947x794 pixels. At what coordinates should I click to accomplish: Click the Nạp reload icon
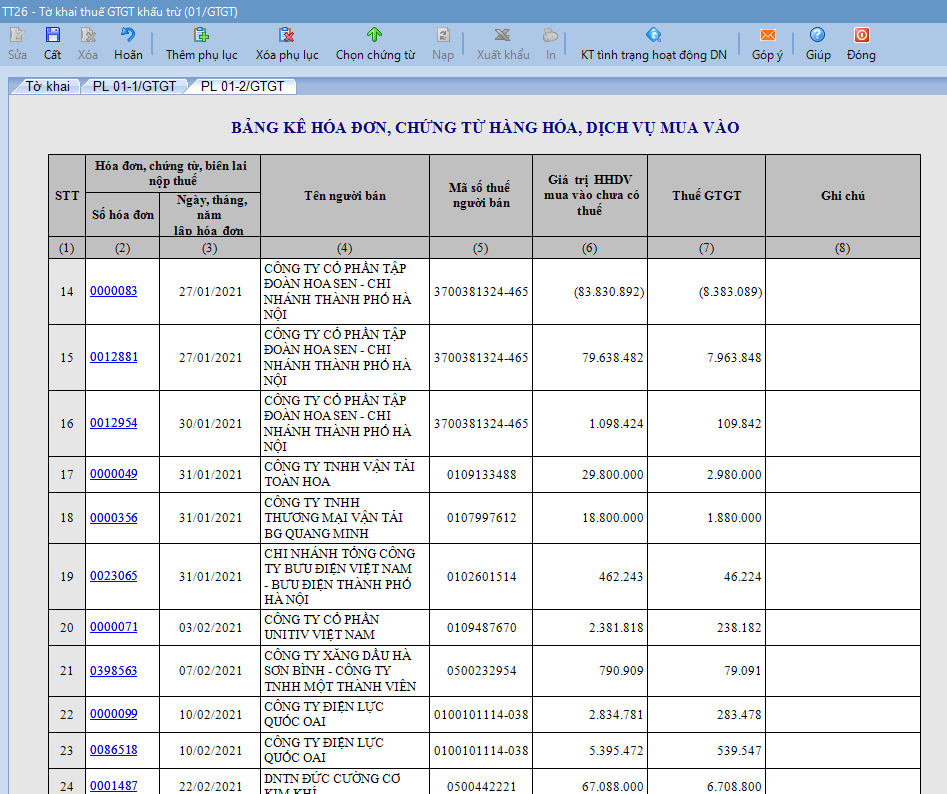[443, 35]
